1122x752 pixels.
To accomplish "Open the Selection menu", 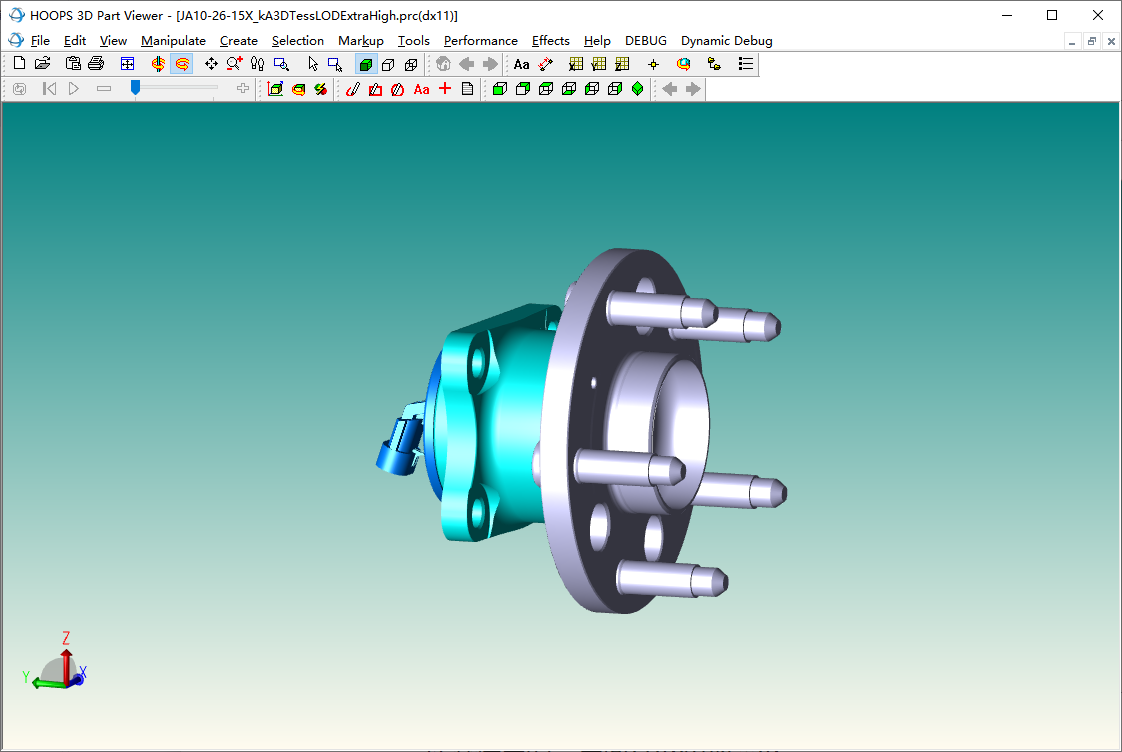I will click(298, 41).
